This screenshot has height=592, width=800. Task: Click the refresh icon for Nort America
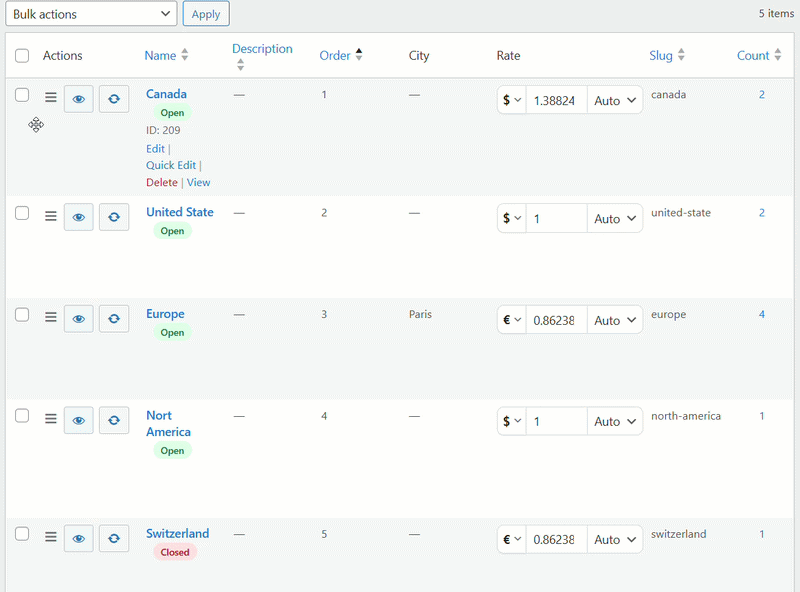[114, 421]
